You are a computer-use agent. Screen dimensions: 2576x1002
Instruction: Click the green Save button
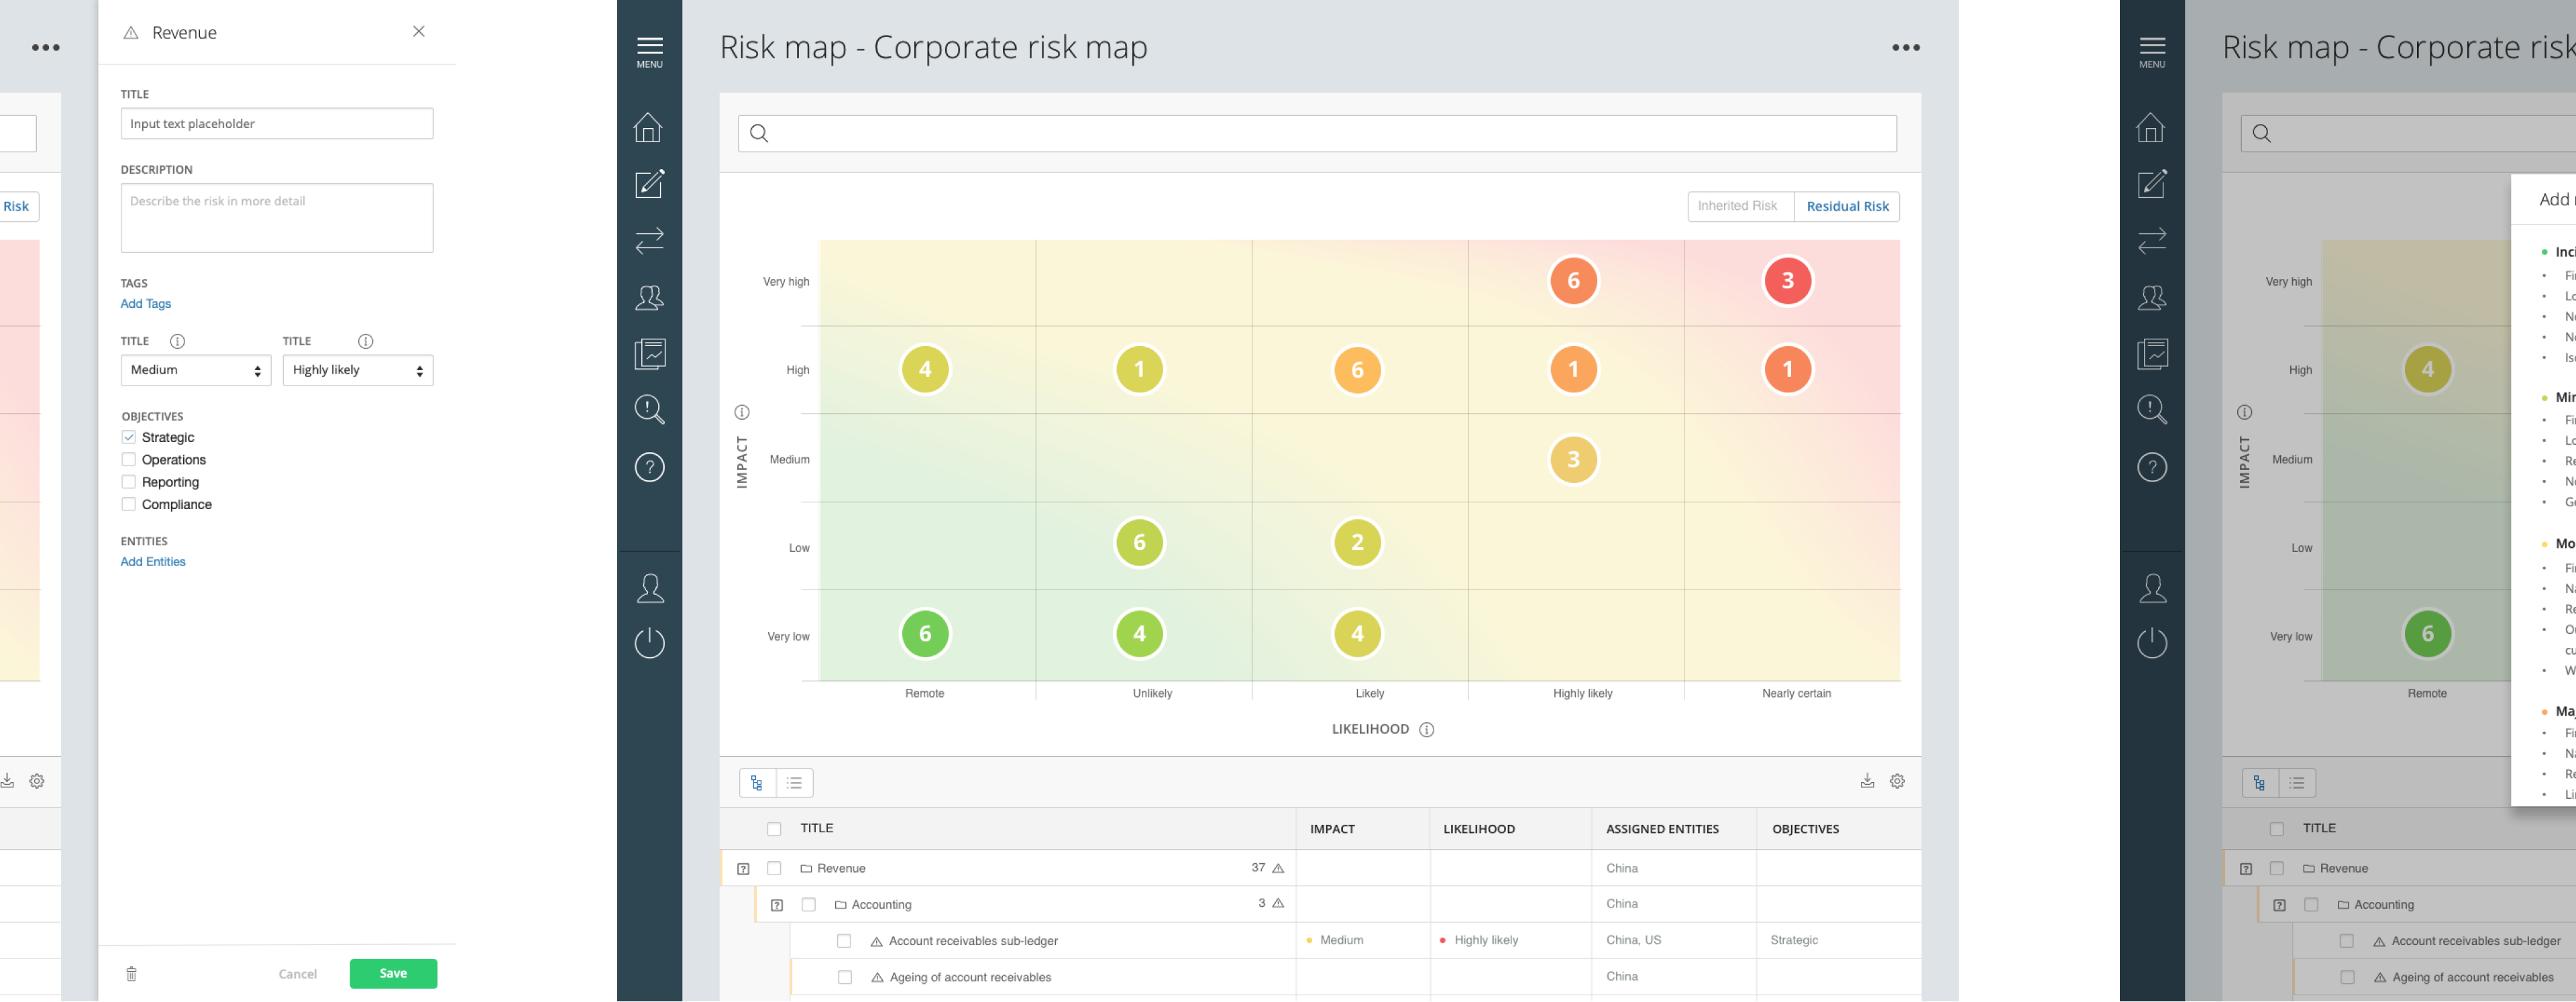click(x=393, y=973)
